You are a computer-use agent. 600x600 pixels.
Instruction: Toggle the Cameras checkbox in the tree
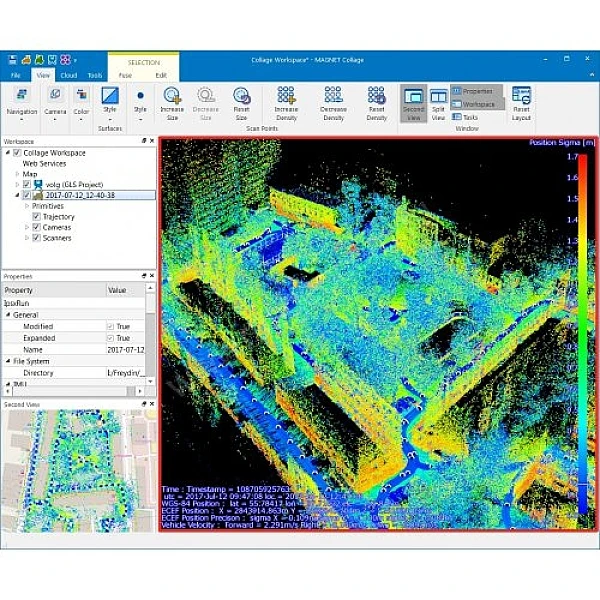click(x=37, y=227)
